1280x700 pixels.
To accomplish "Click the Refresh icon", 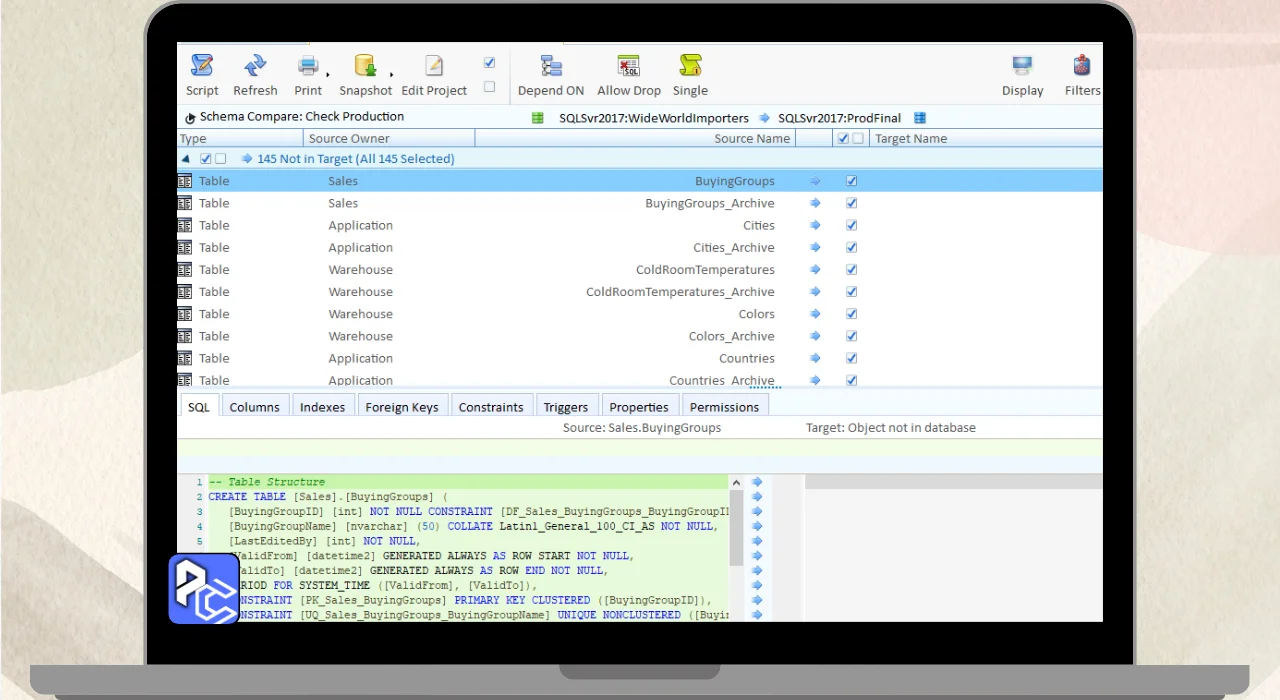I will pos(255,67).
